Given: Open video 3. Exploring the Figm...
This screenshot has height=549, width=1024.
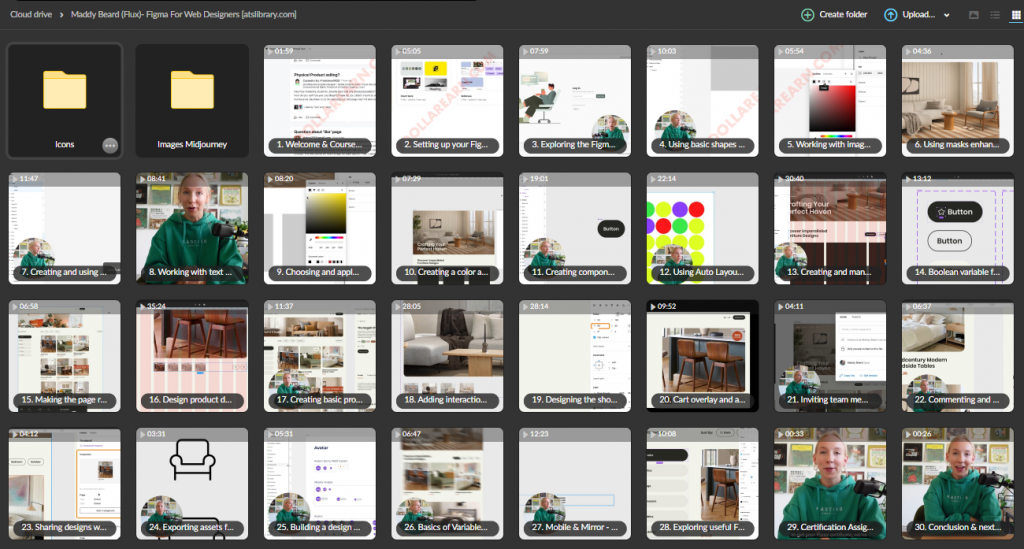Looking at the screenshot, I should (575, 101).
